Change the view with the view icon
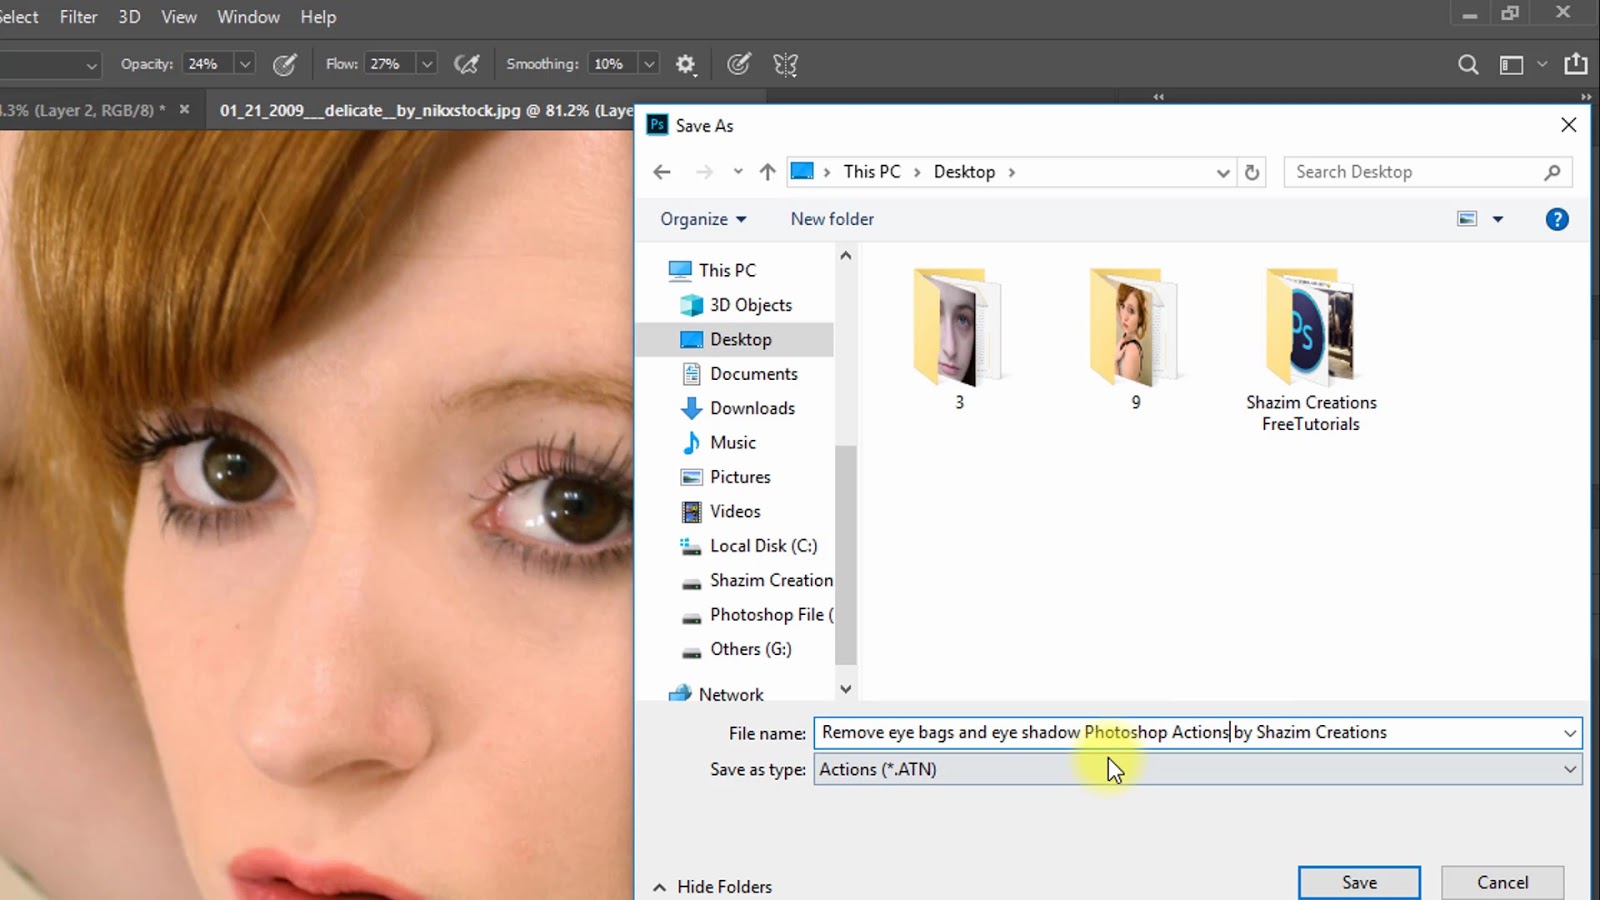This screenshot has width=1600, height=900. pos(1467,219)
